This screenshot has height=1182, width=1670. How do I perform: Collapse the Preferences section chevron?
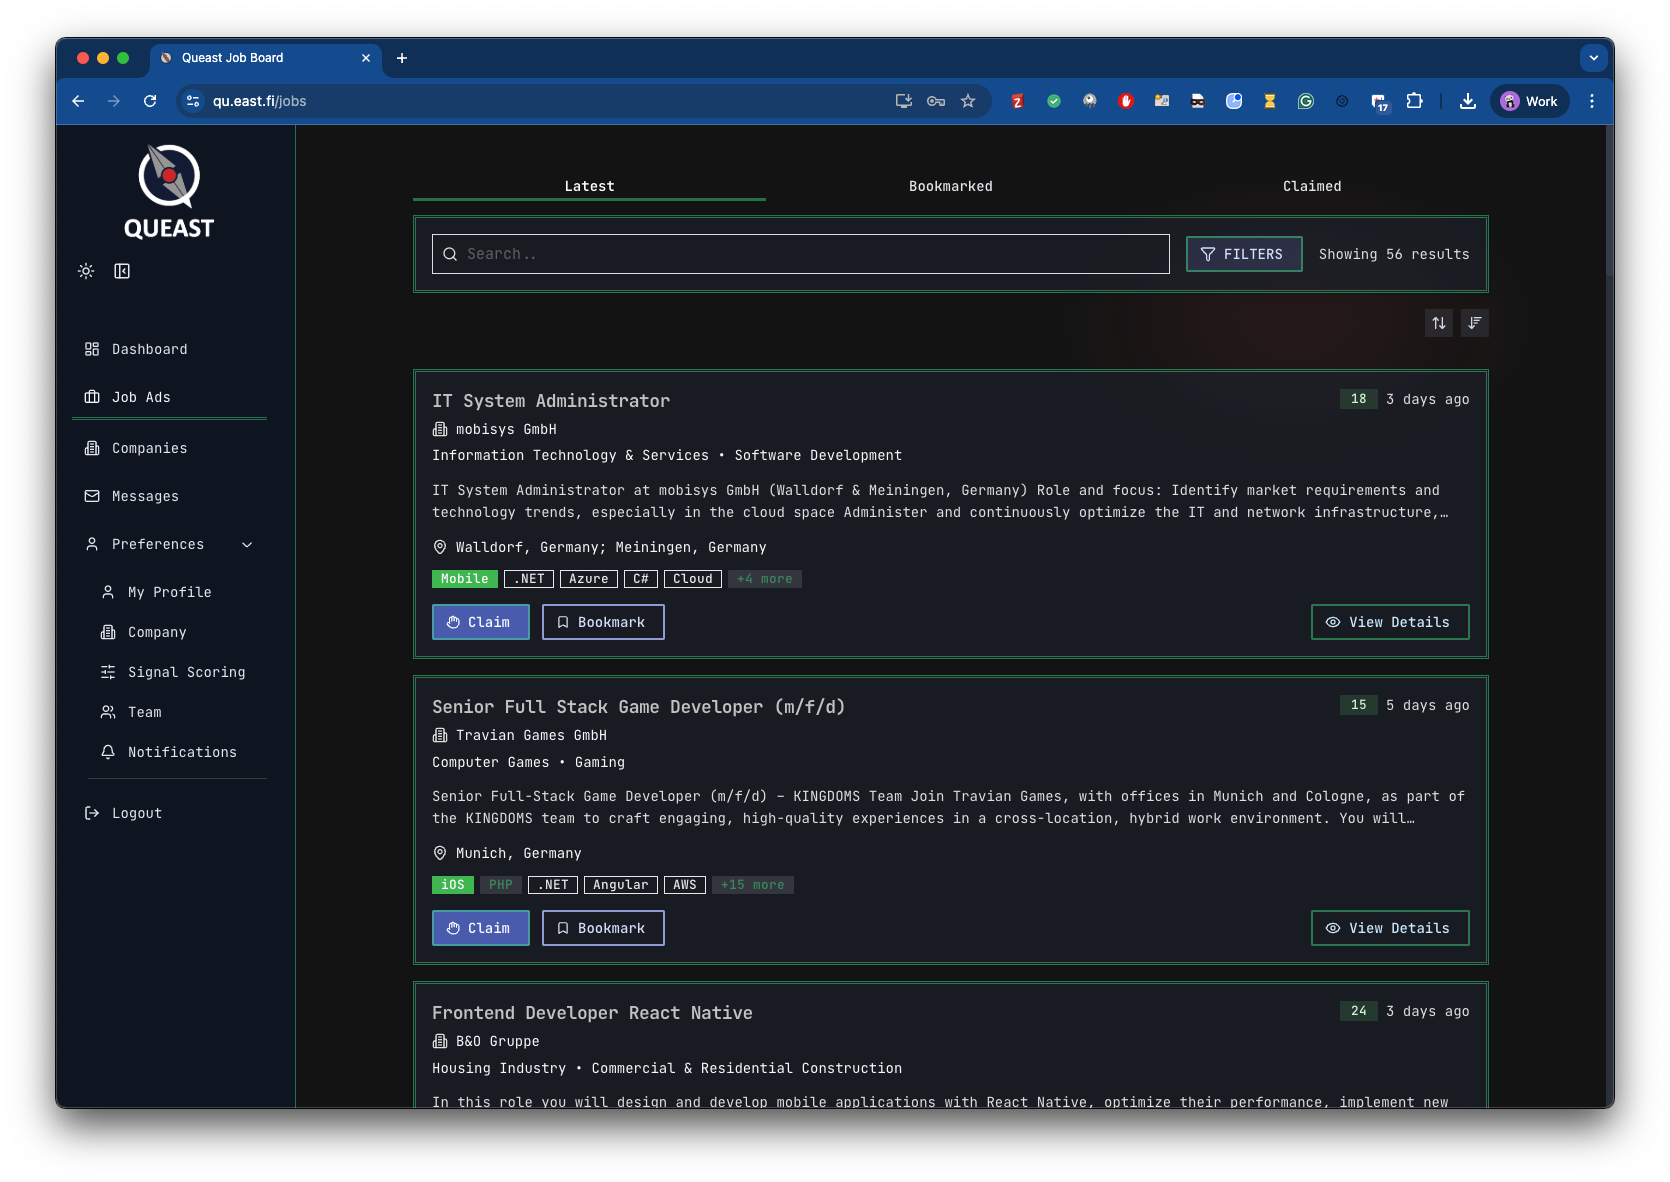click(x=246, y=545)
